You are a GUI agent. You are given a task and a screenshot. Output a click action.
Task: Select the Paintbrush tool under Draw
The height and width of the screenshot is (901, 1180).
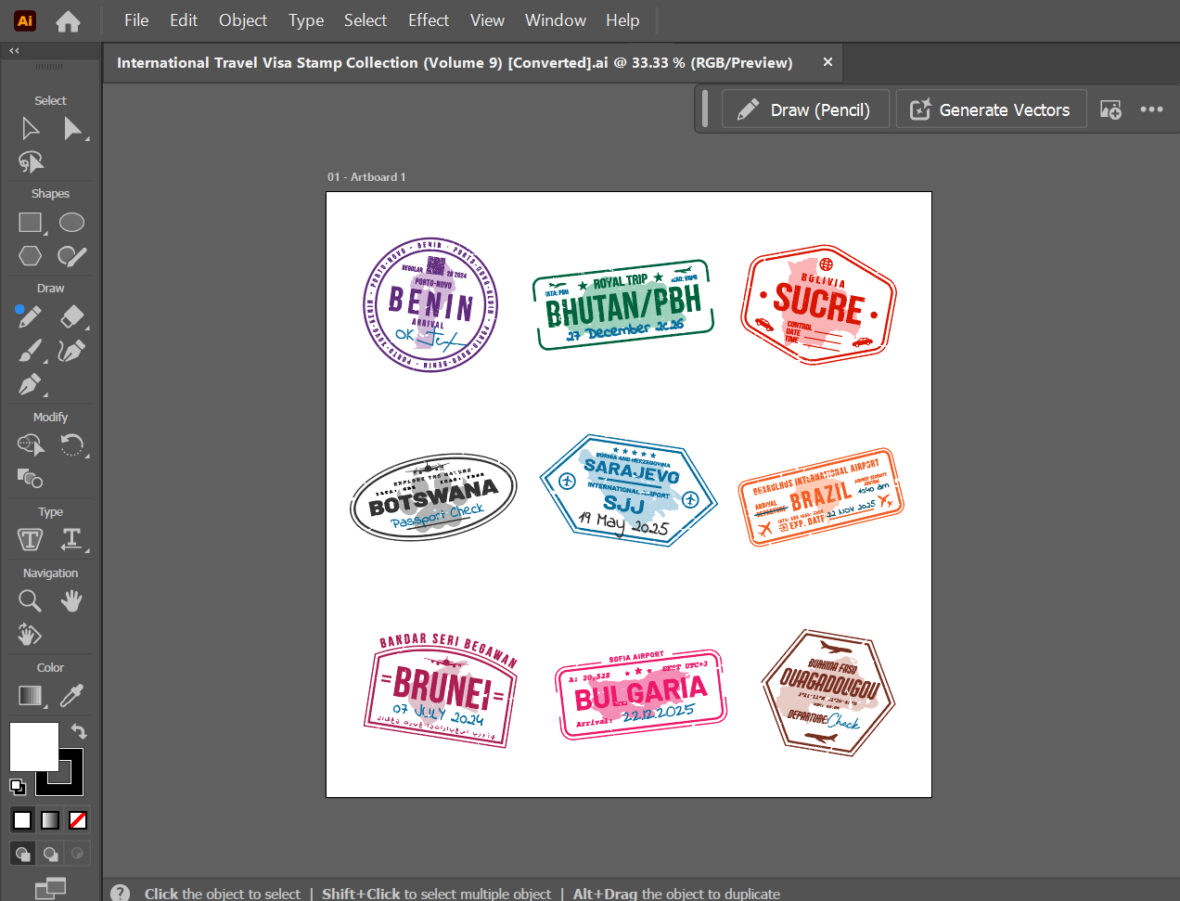(x=31, y=351)
